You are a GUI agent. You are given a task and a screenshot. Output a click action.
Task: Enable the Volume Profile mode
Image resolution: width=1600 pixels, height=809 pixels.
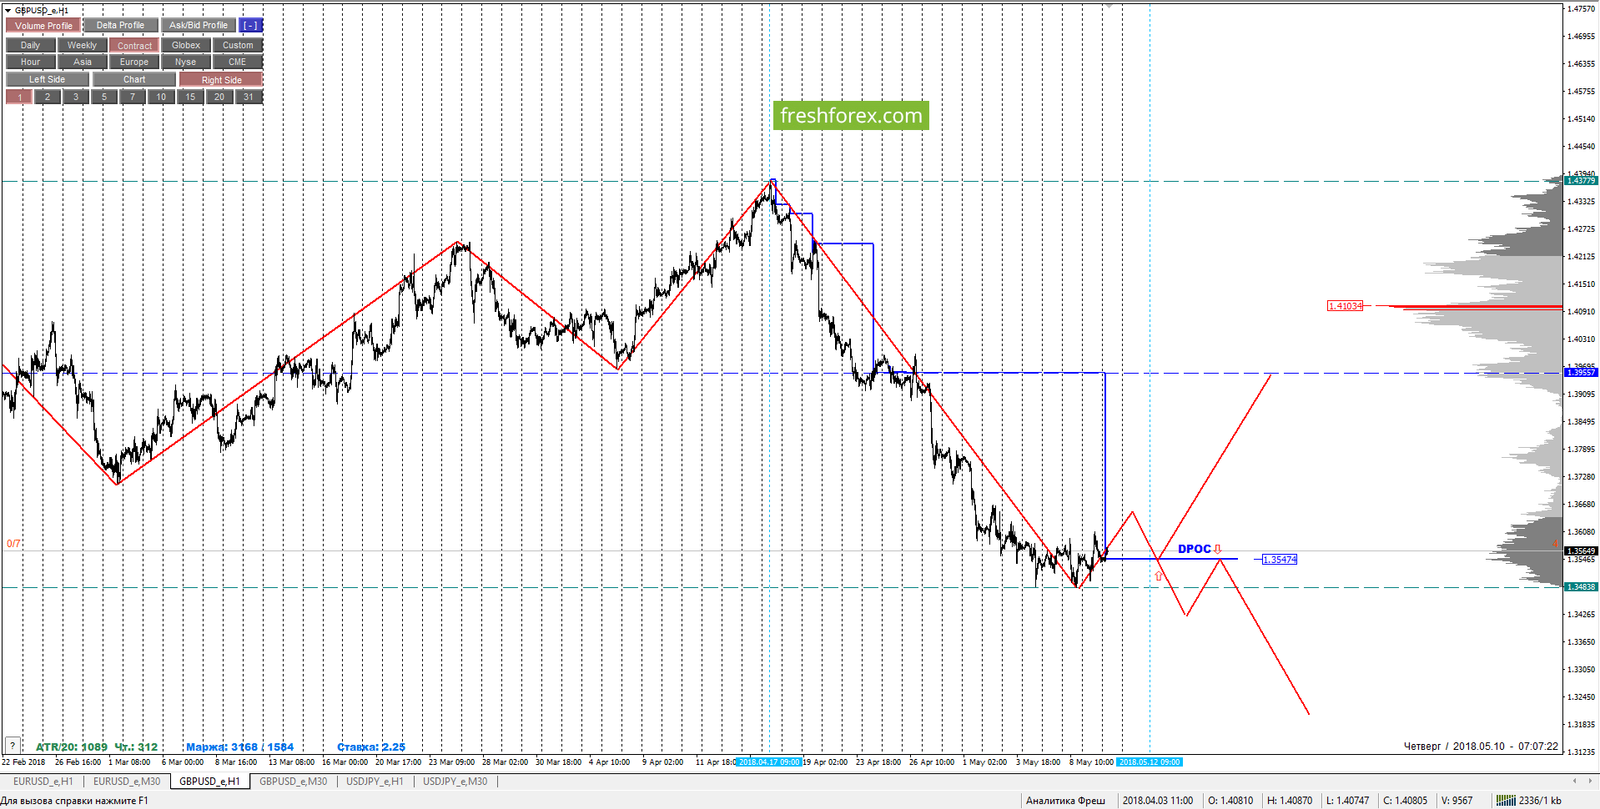(43, 25)
